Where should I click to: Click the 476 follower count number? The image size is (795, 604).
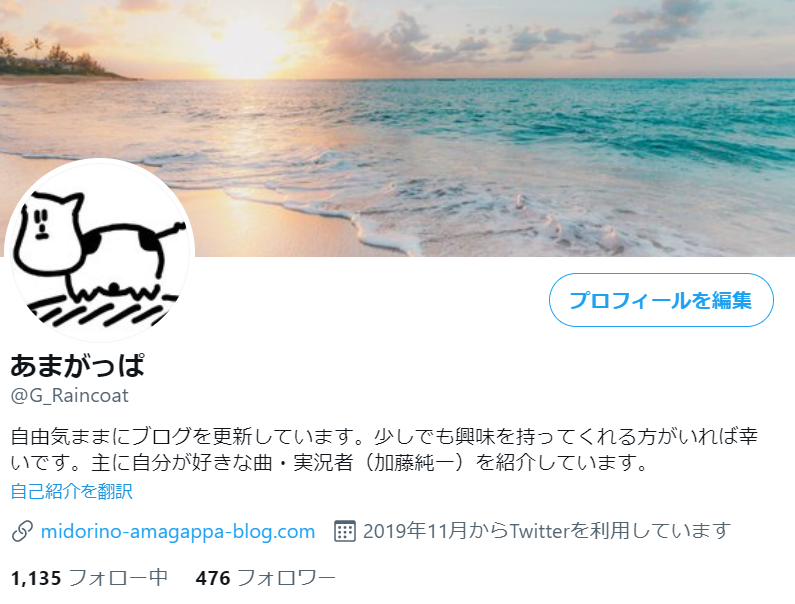point(213,578)
